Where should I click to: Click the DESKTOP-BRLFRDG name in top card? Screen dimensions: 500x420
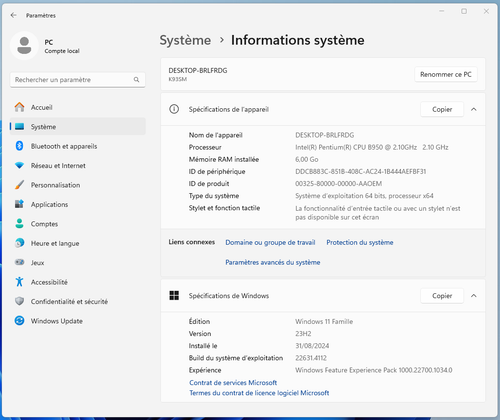198,70
